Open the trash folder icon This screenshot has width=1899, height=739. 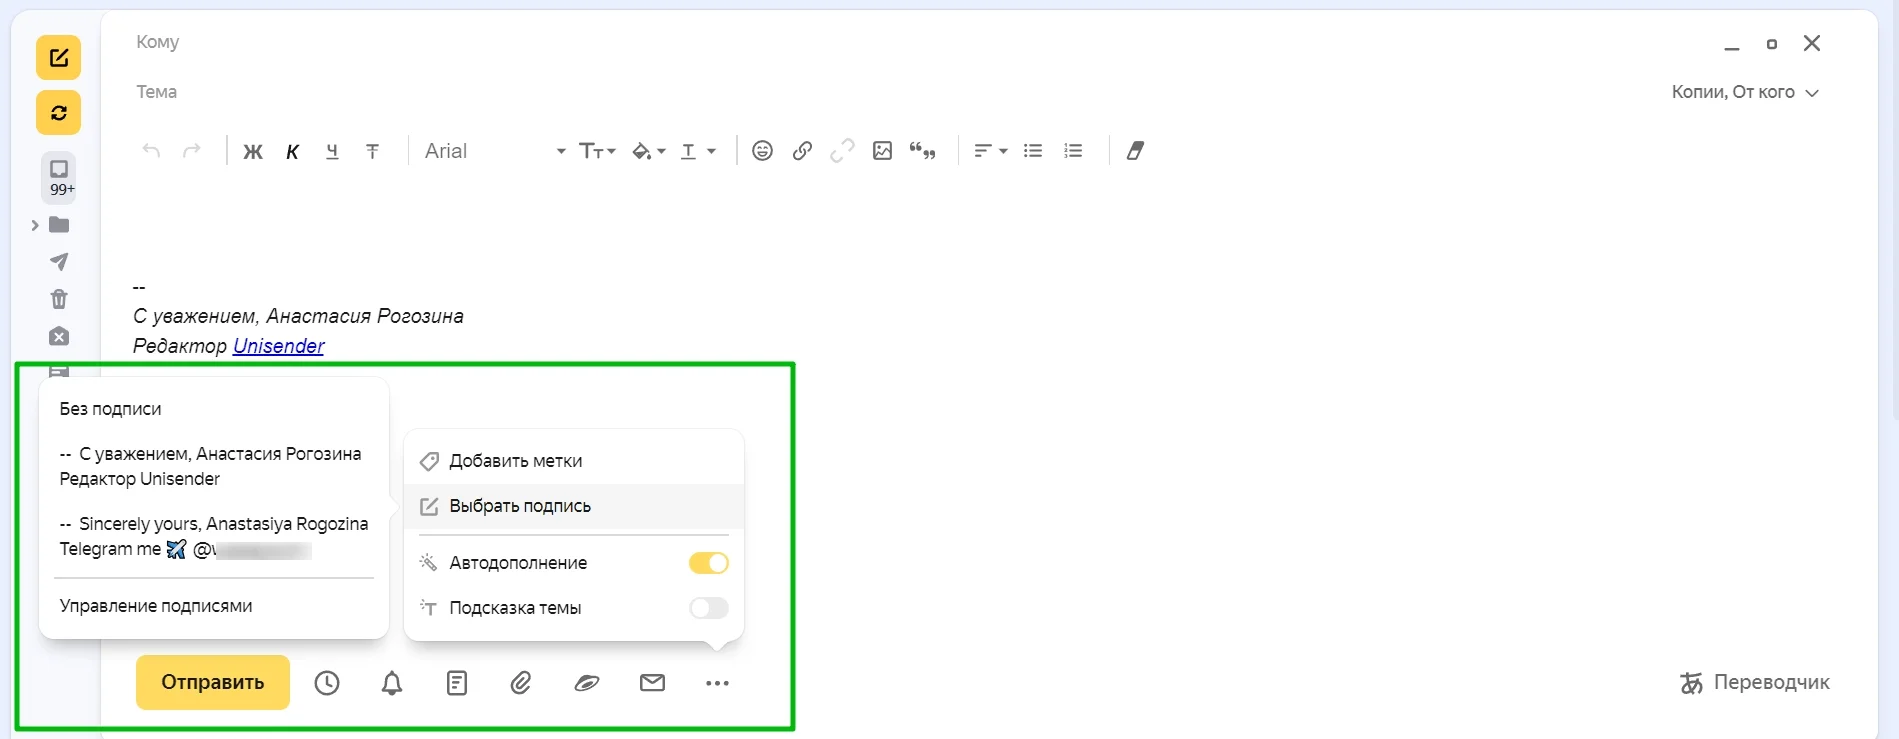(x=59, y=299)
